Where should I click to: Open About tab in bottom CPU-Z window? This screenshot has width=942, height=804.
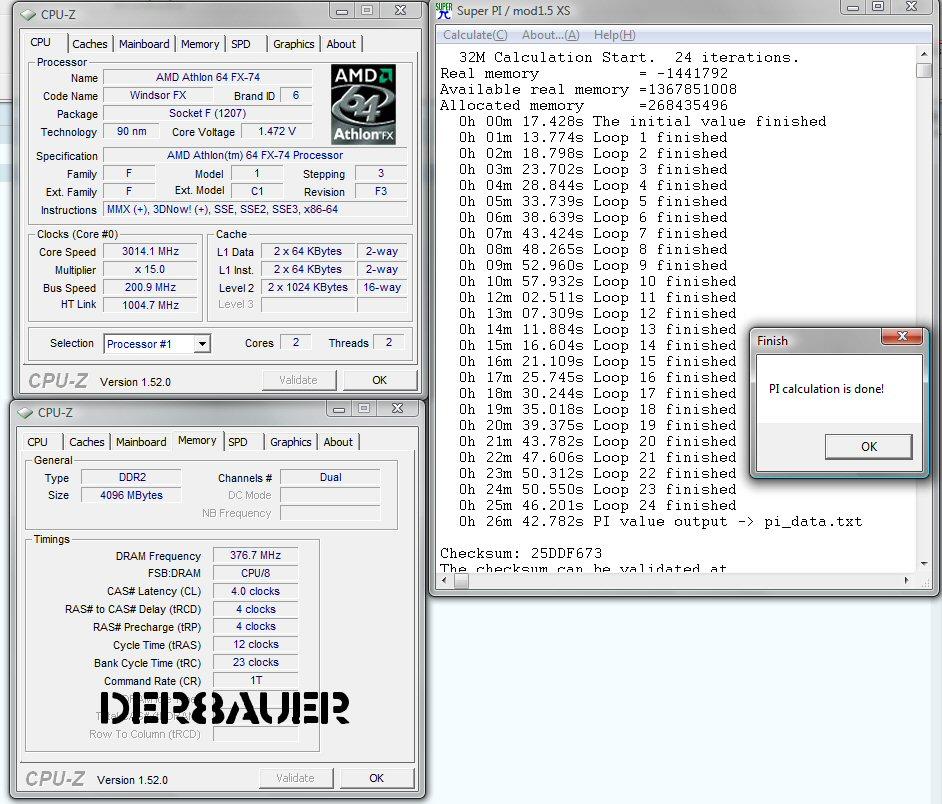pyautogui.click(x=338, y=442)
